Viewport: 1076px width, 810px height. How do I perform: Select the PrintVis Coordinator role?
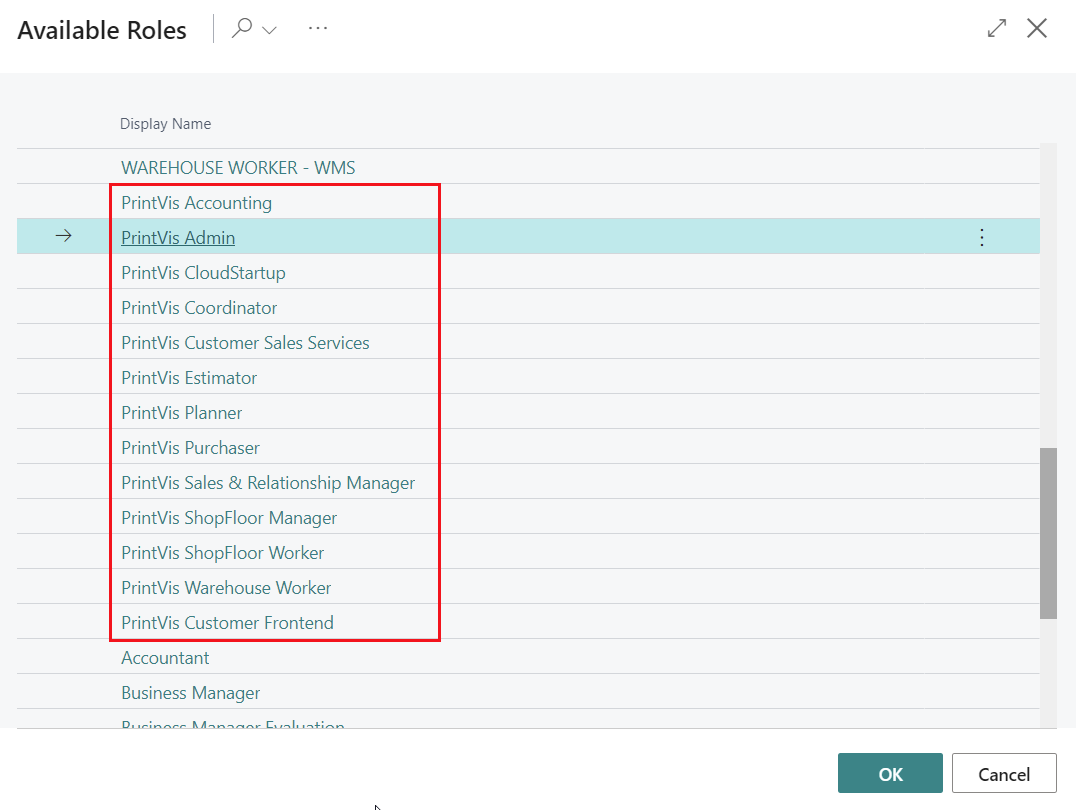point(198,307)
